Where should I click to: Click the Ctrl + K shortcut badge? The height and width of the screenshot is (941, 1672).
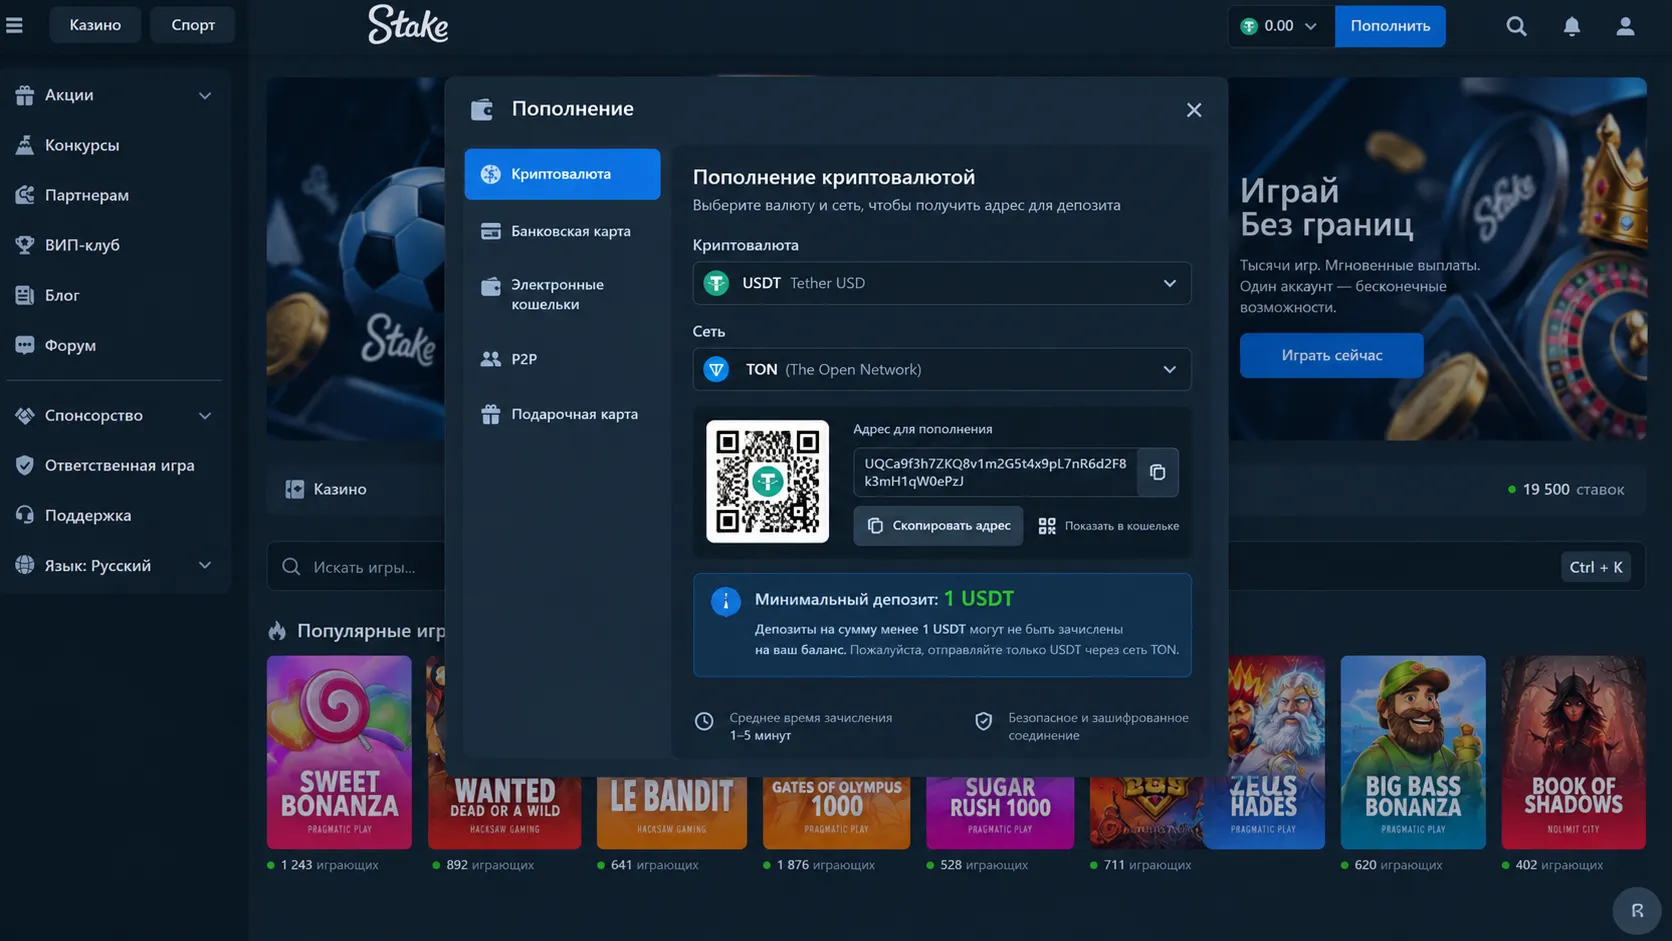click(x=1596, y=567)
